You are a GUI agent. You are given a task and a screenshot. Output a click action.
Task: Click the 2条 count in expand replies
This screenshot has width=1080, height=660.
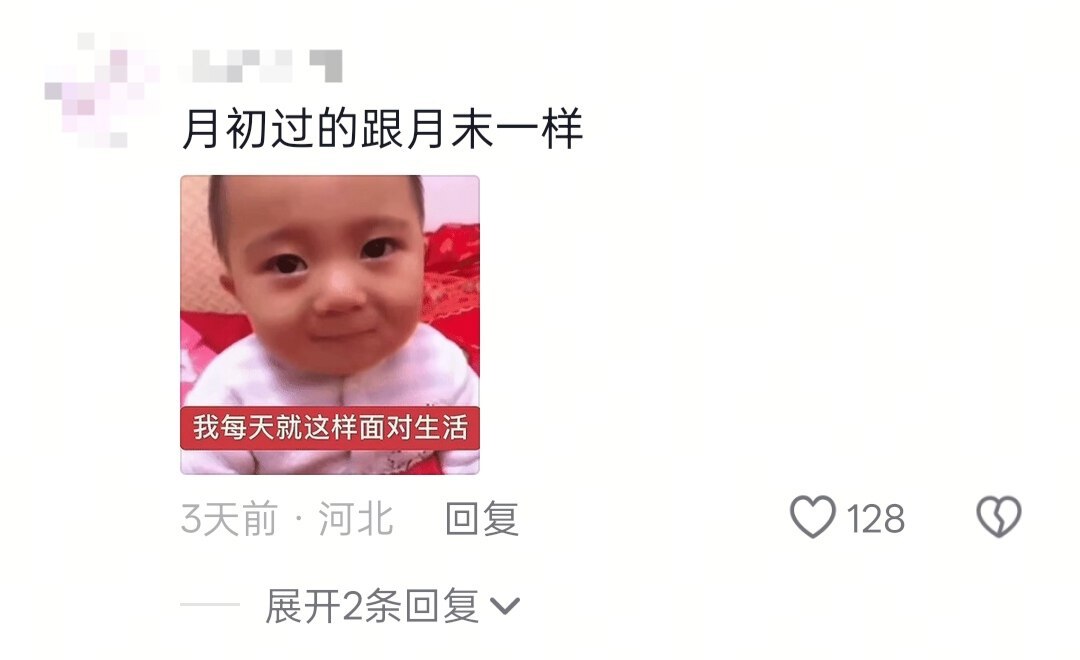[x=372, y=606]
